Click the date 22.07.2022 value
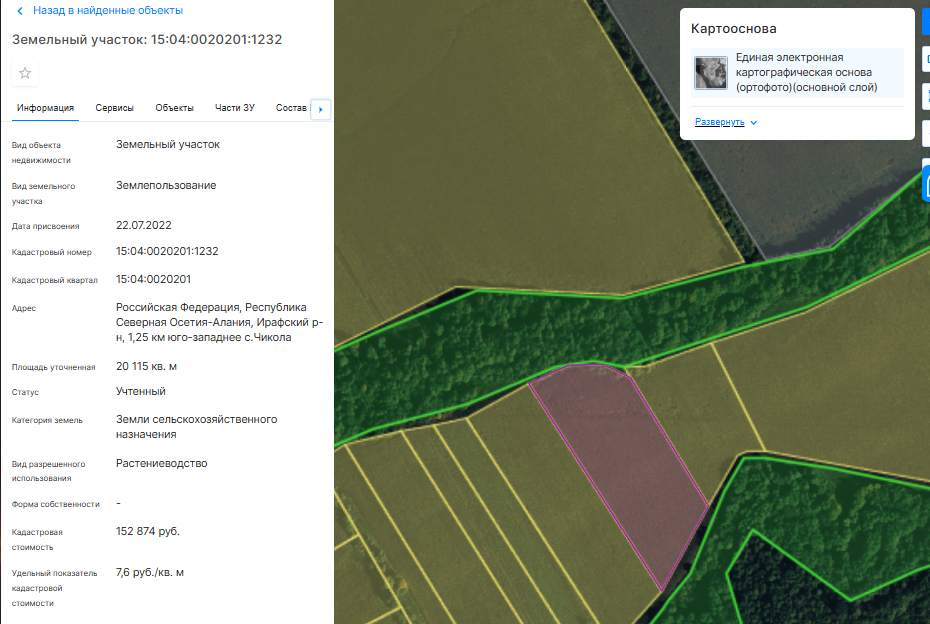Screen dimensions: 930x624 pyautogui.click(x=144, y=225)
